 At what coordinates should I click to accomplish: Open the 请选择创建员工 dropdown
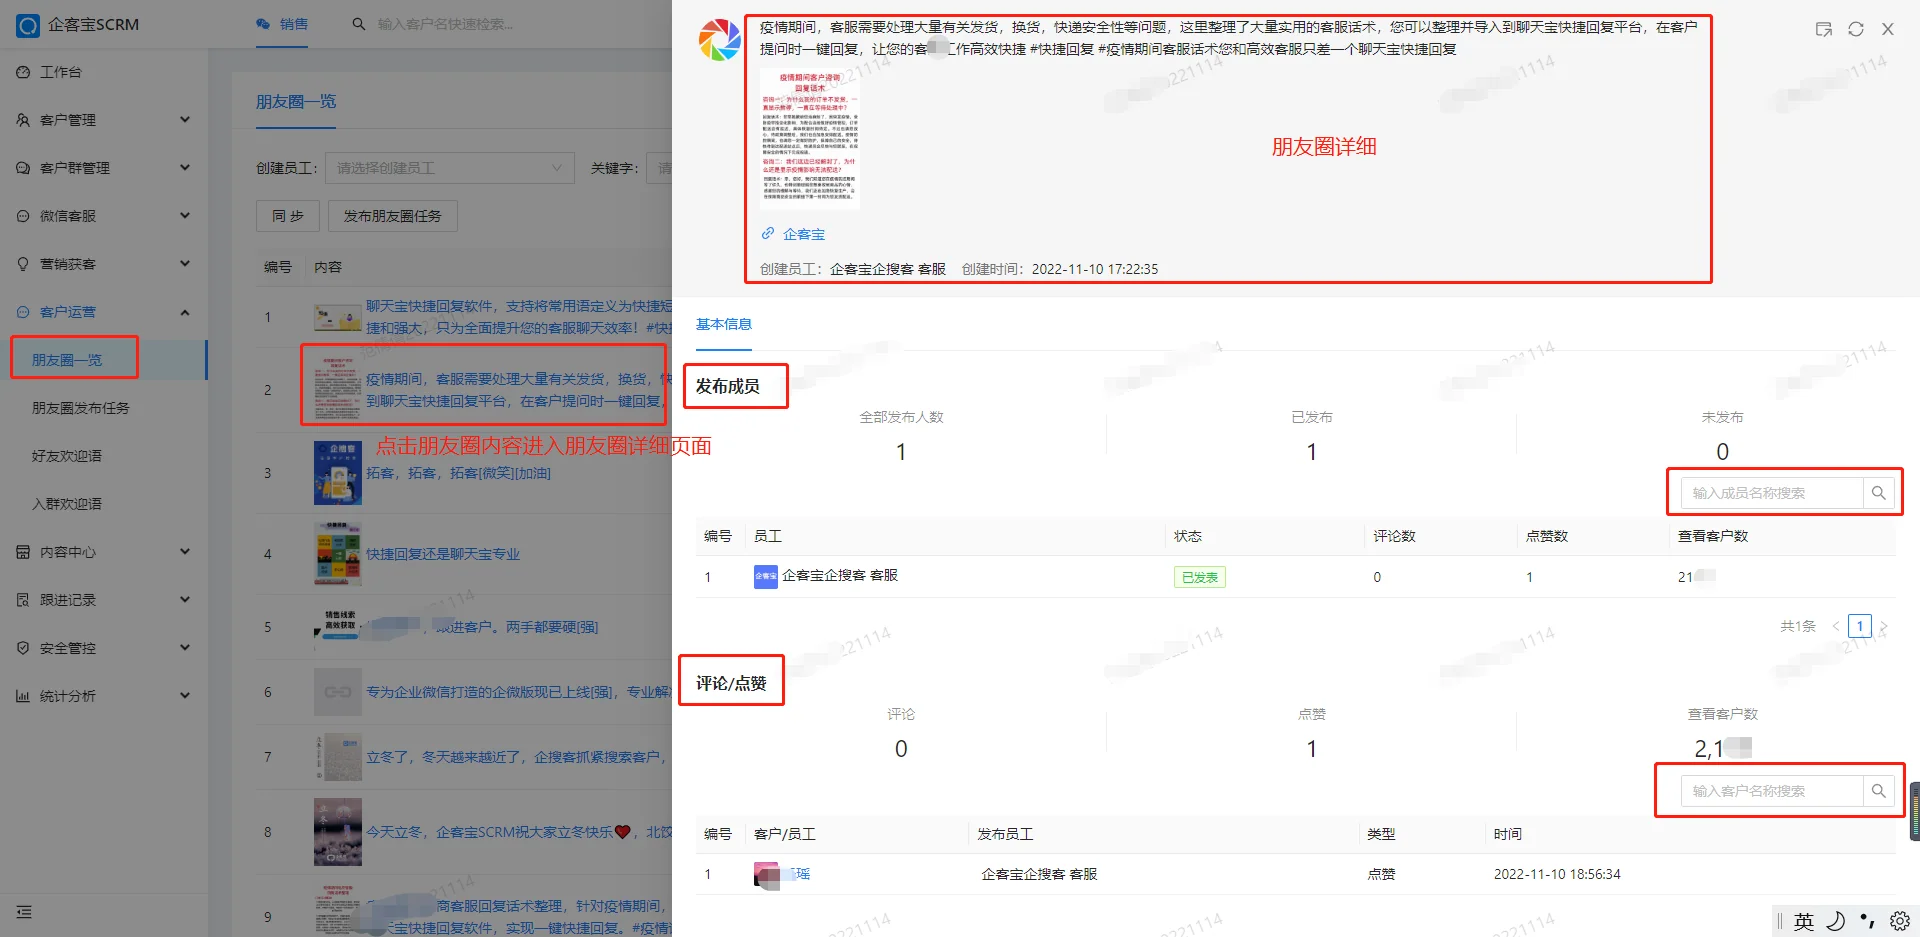click(450, 168)
